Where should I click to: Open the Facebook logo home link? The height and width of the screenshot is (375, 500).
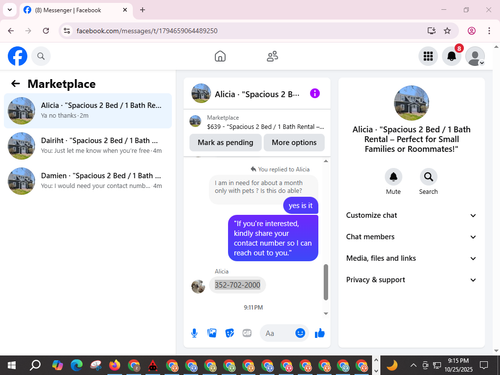tap(17, 56)
